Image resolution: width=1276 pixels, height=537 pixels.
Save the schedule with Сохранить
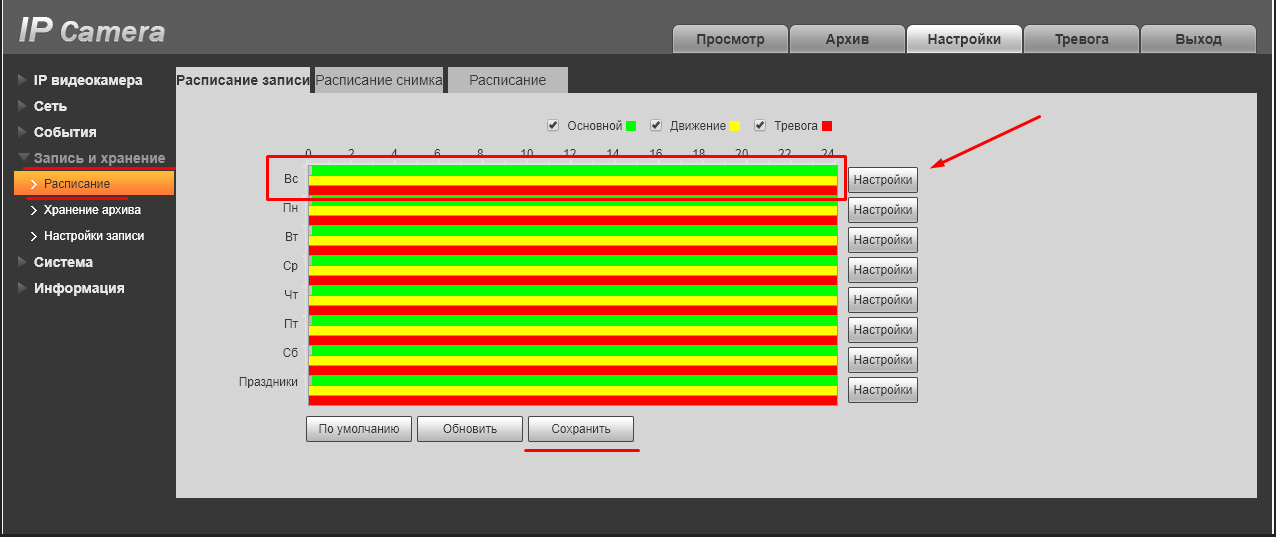tap(581, 429)
